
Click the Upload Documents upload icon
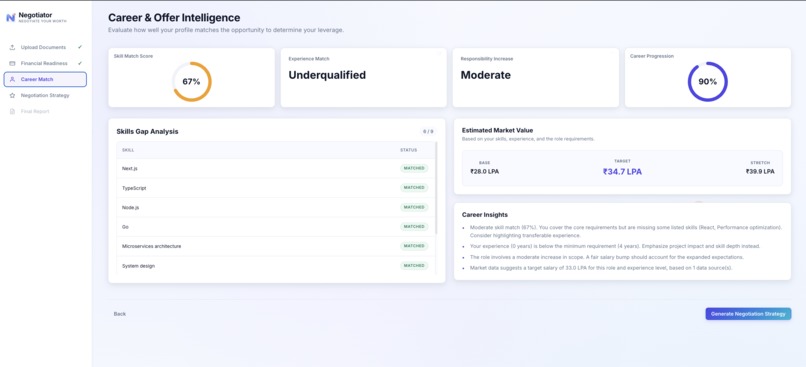coord(12,47)
